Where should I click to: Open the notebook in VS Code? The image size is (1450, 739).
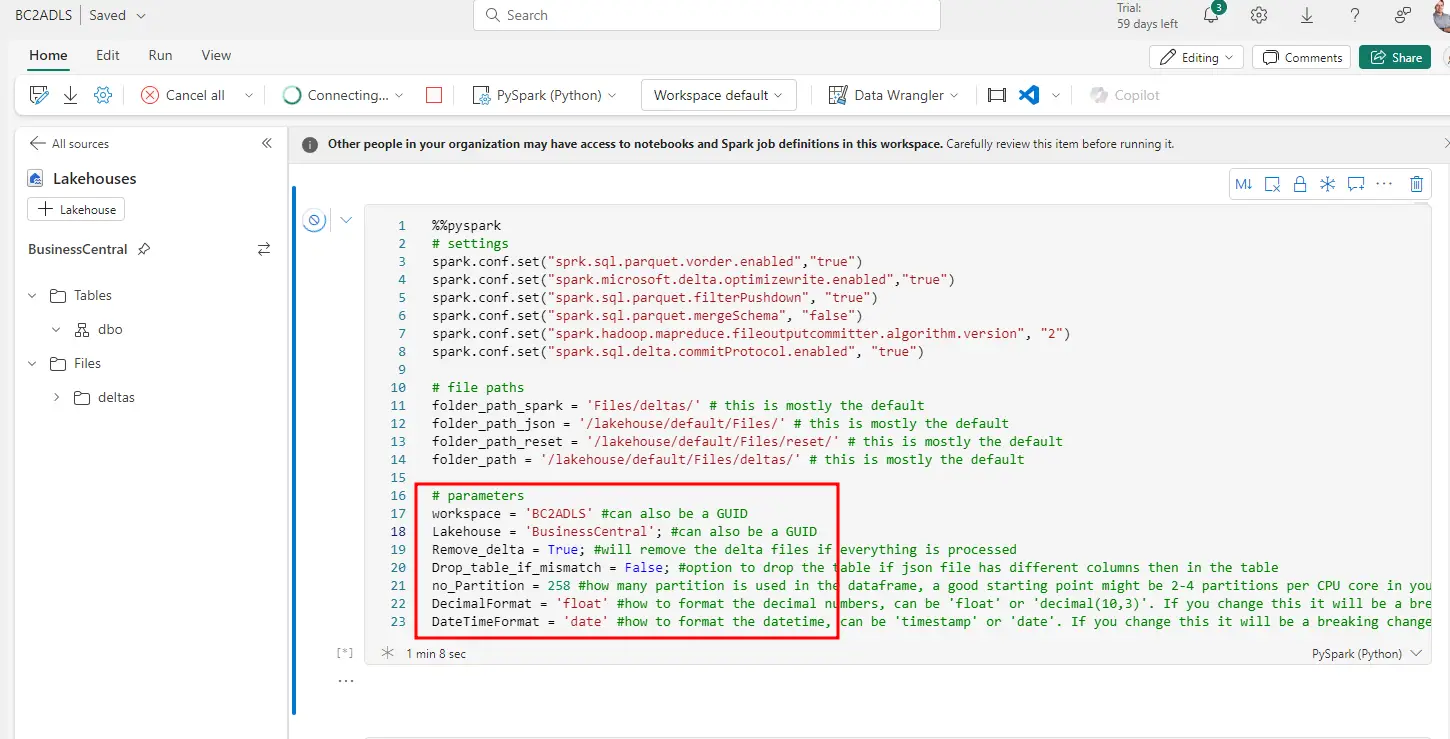(1029, 95)
